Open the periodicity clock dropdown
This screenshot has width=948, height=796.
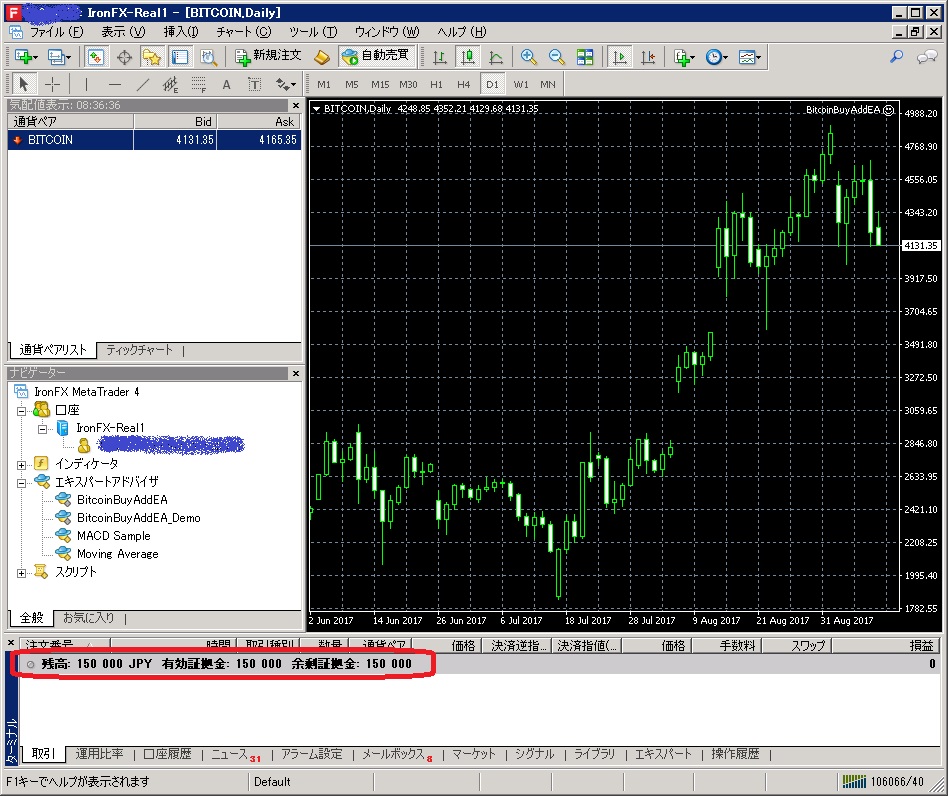coord(716,57)
